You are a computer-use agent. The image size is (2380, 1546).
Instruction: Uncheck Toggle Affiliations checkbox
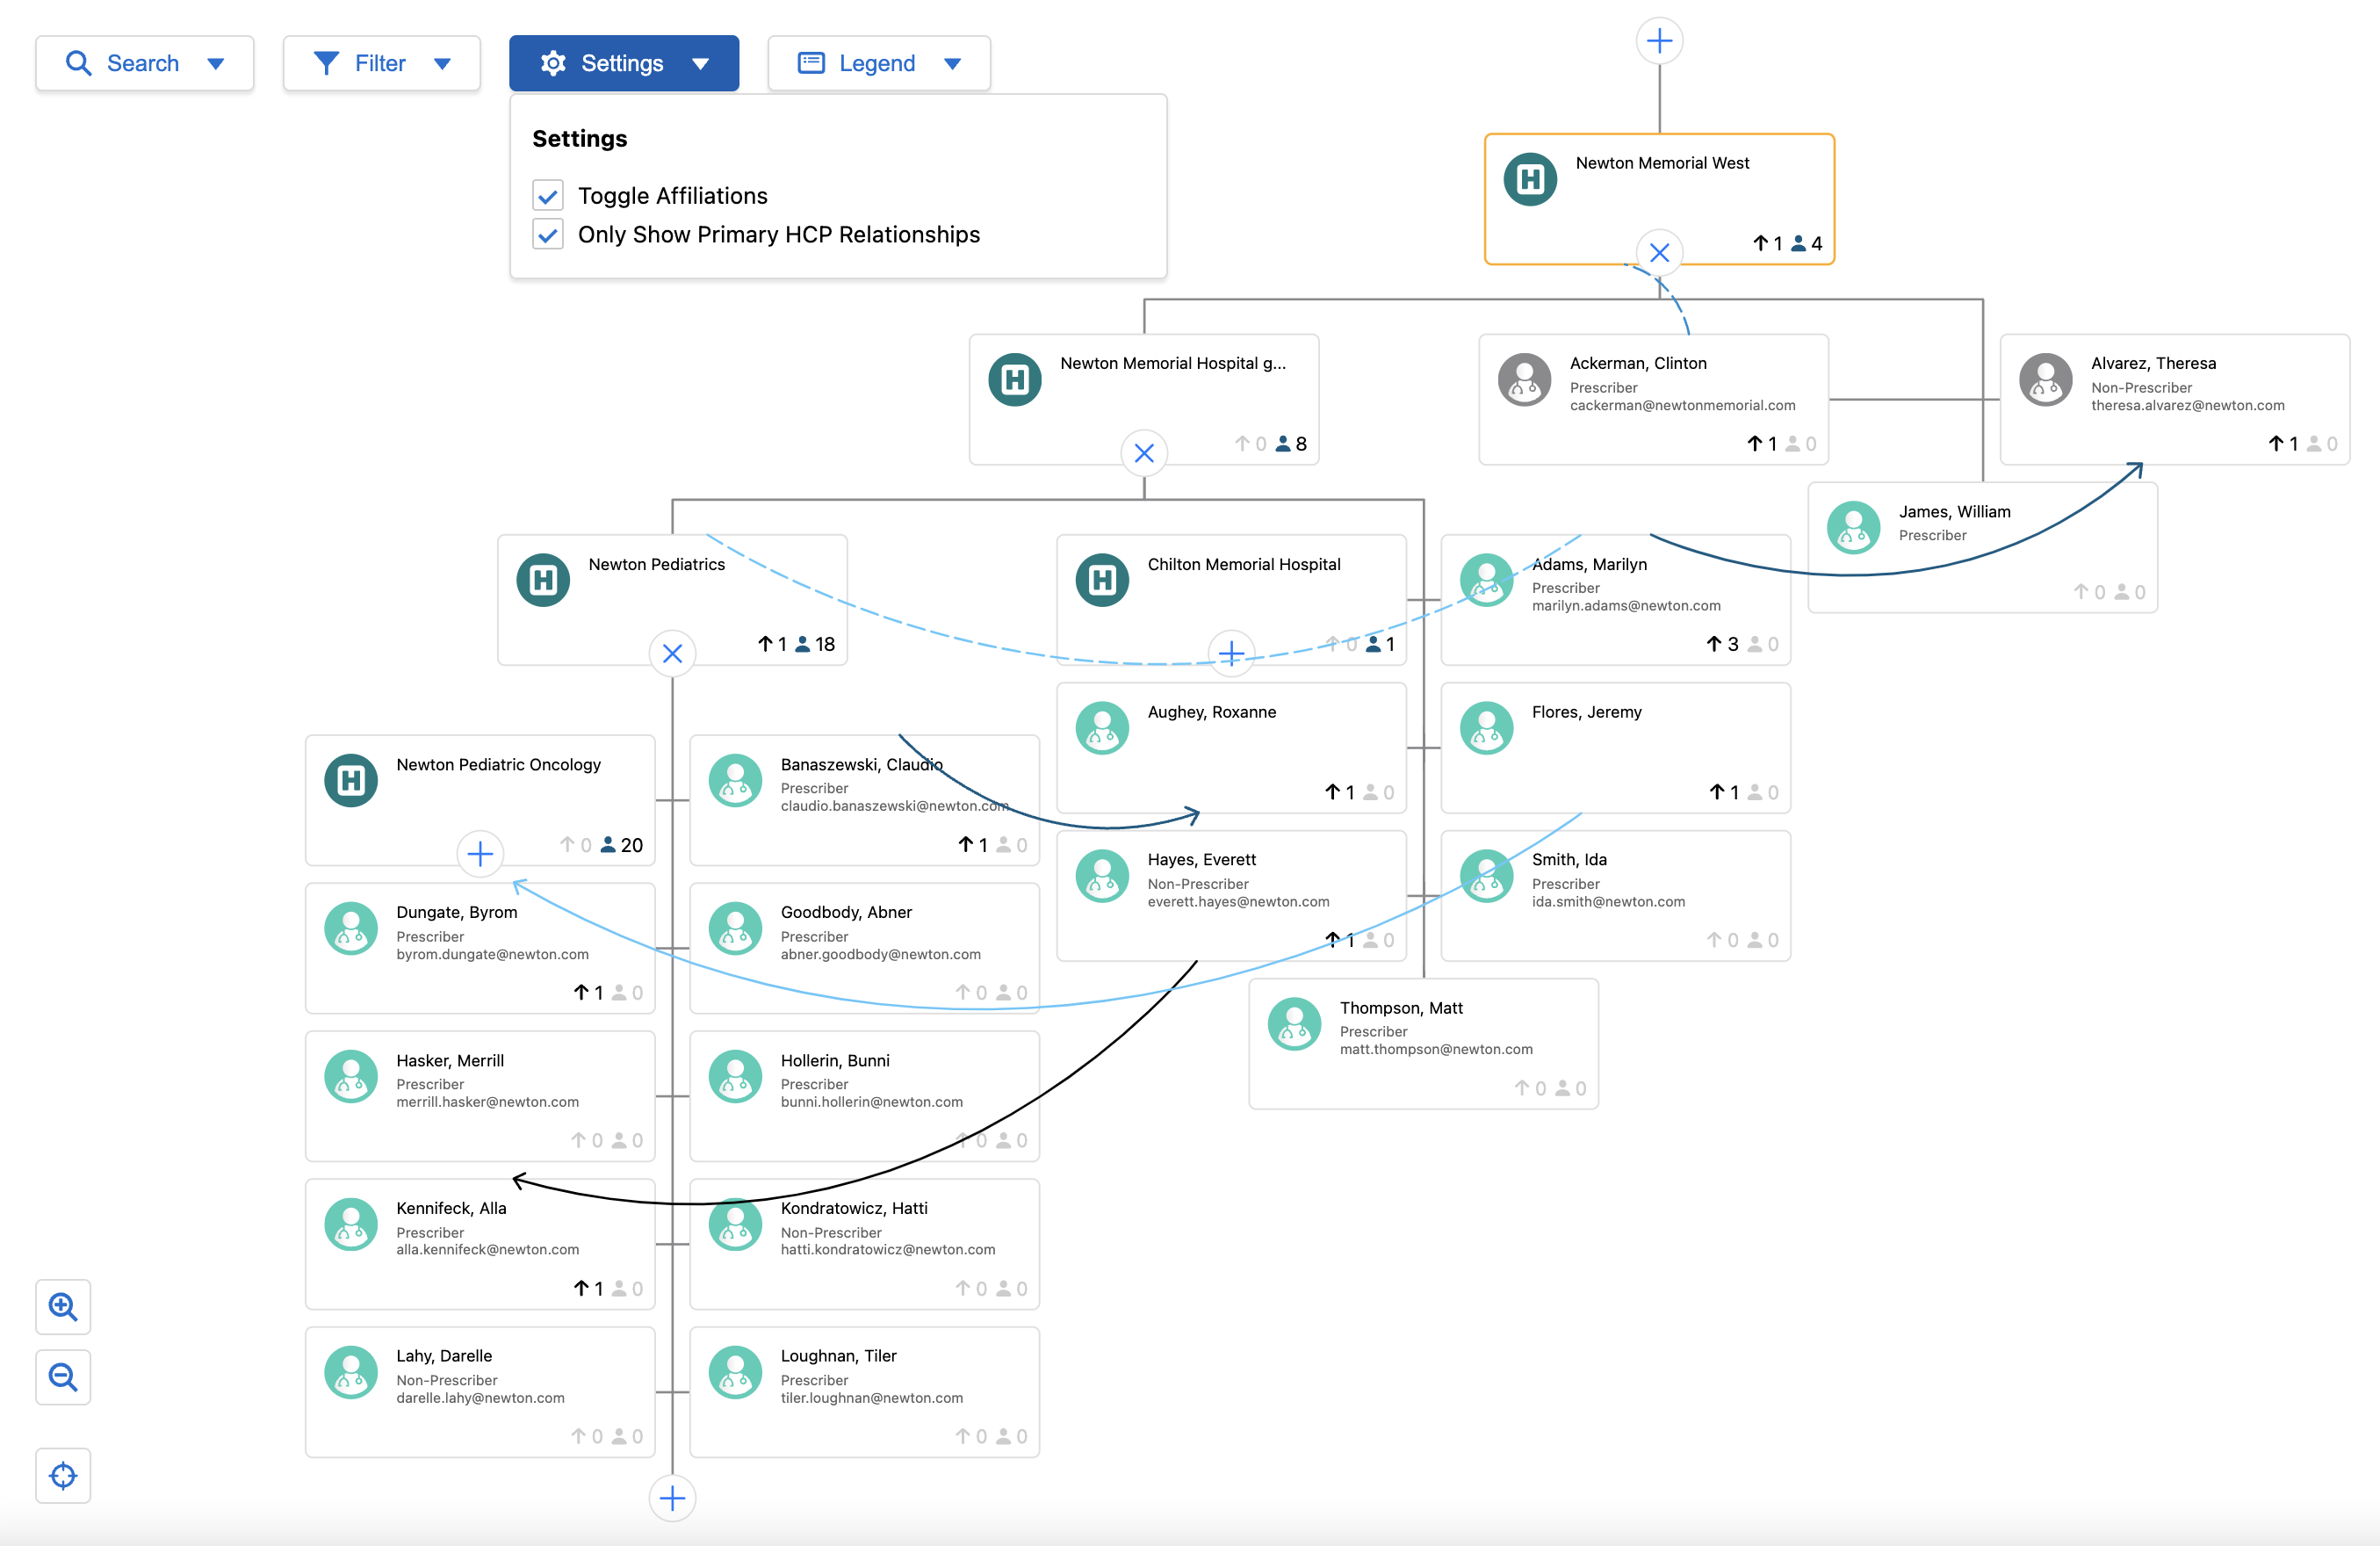[x=548, y=196]
